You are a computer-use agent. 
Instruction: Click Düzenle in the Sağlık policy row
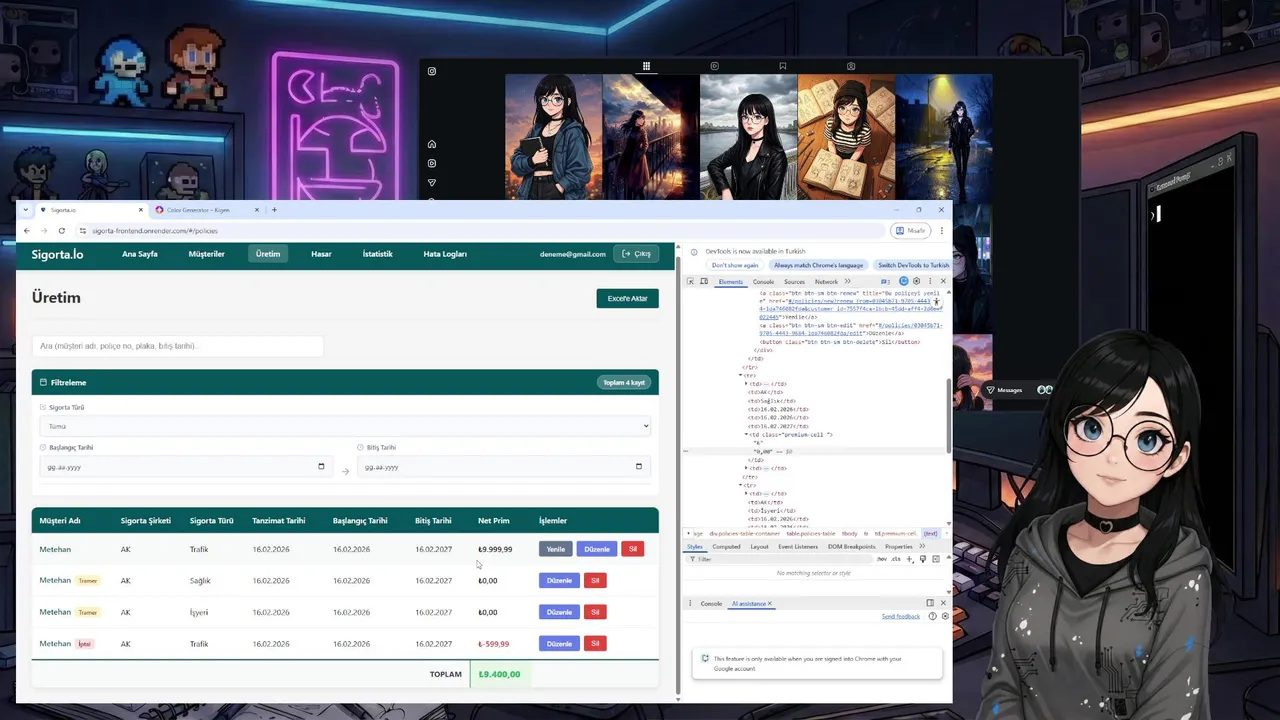pyautogui.click(x=559, y=580)
